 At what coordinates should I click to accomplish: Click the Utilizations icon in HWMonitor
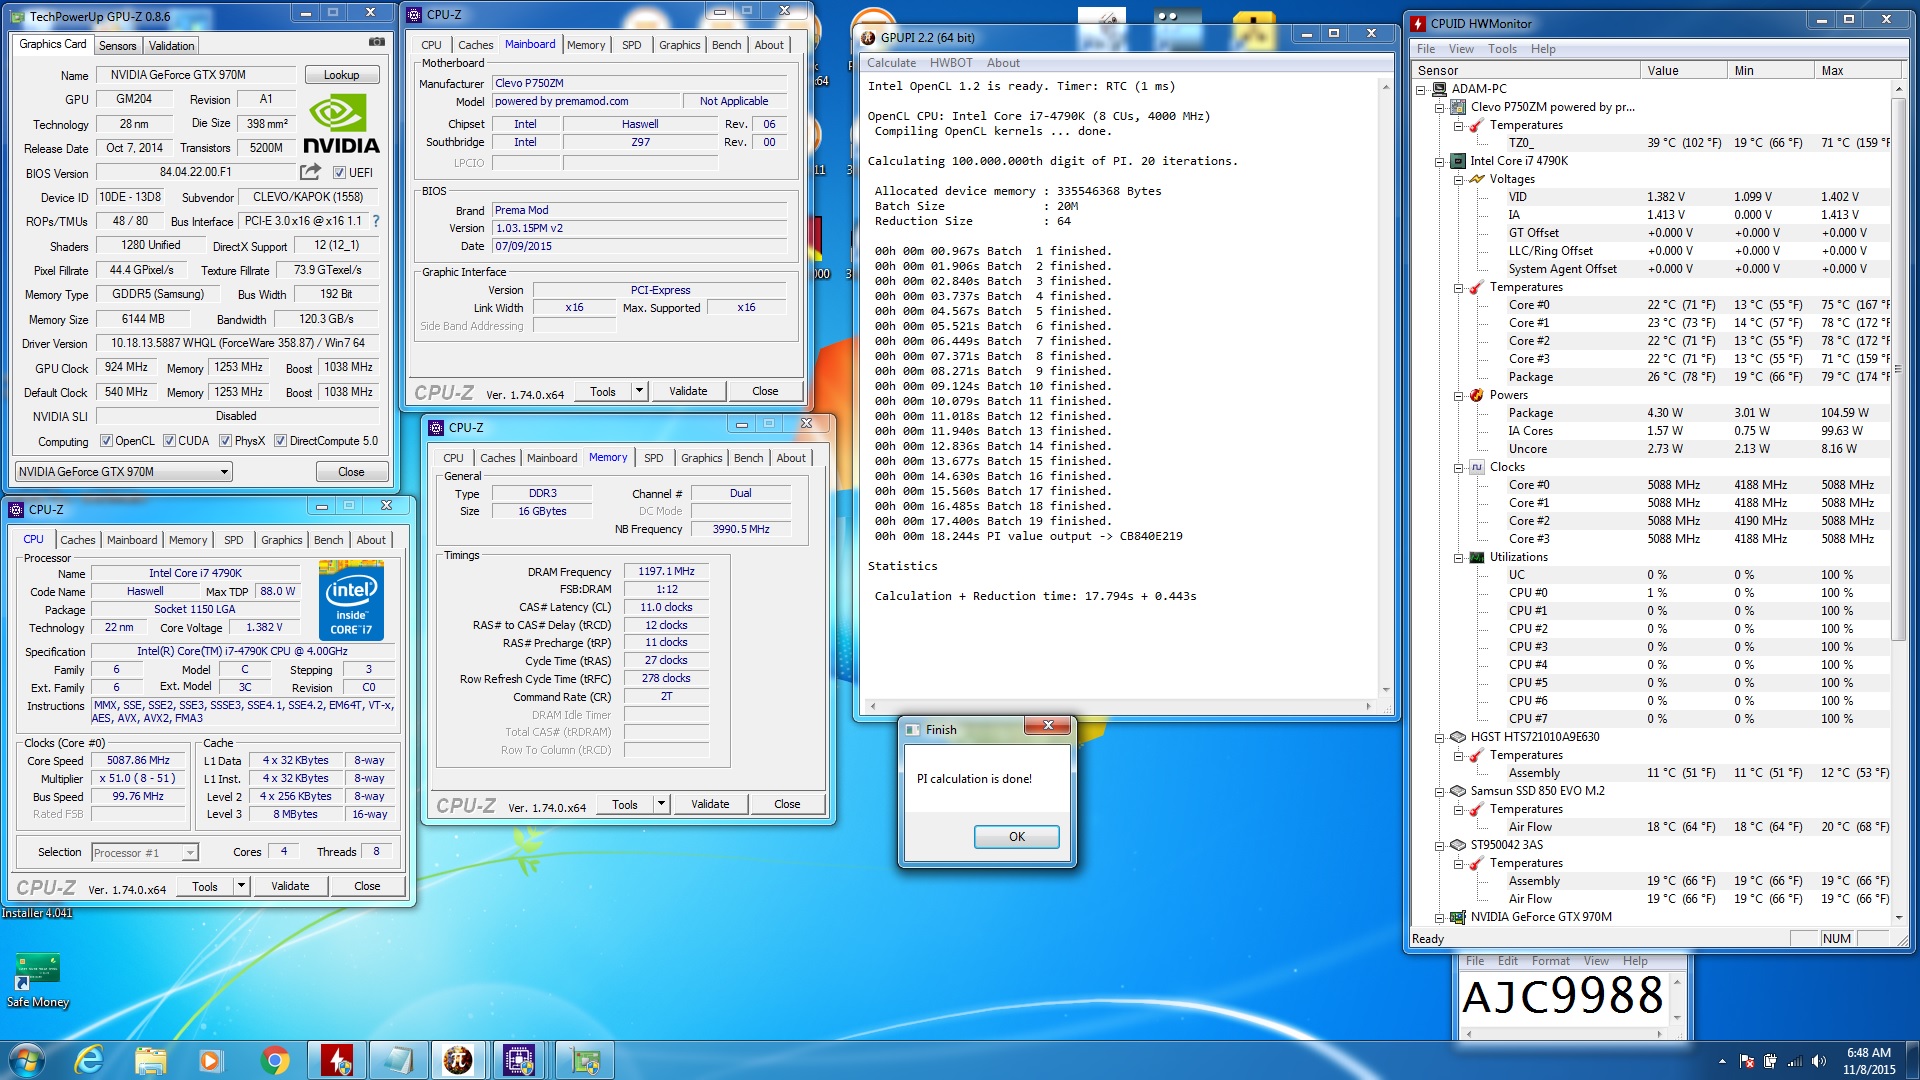1476,557
